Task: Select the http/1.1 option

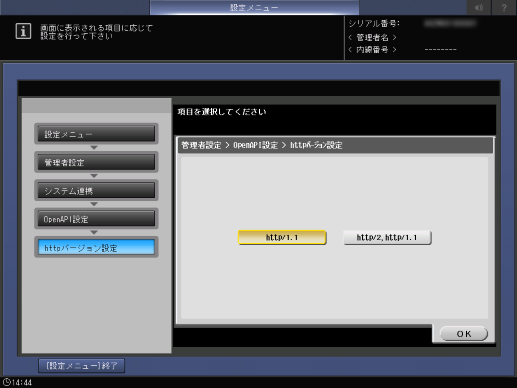Action: tap(282, 237)
